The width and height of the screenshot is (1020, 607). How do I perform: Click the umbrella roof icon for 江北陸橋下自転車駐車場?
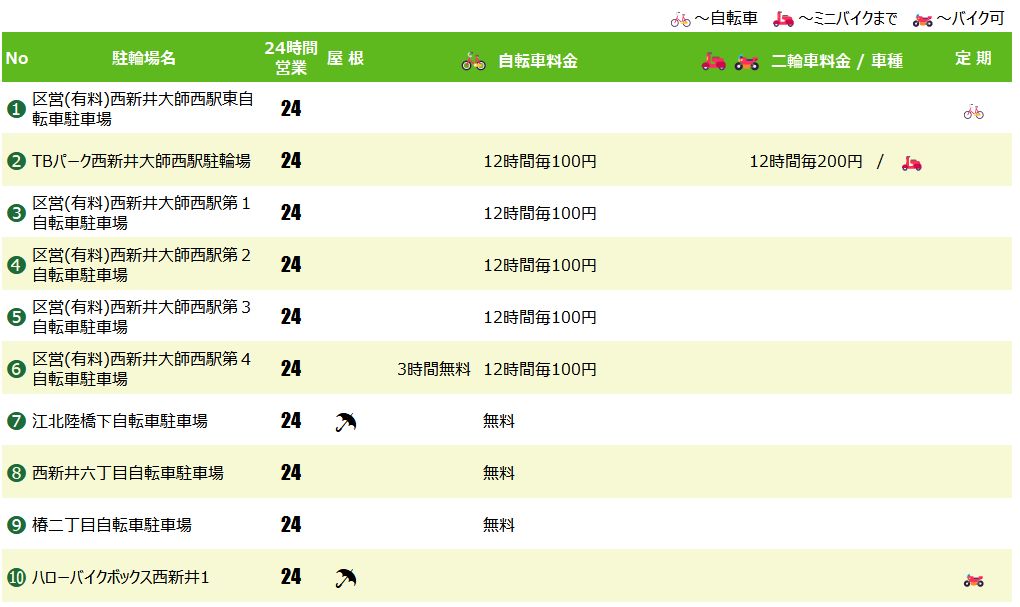pos(345,421)
